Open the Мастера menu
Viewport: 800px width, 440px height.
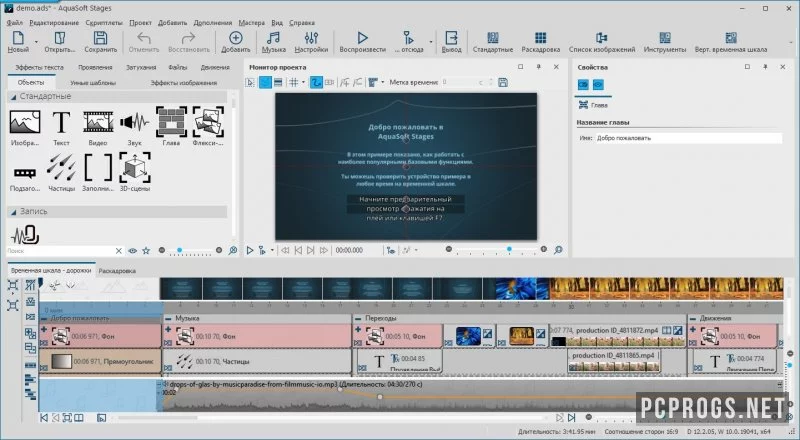252,22
